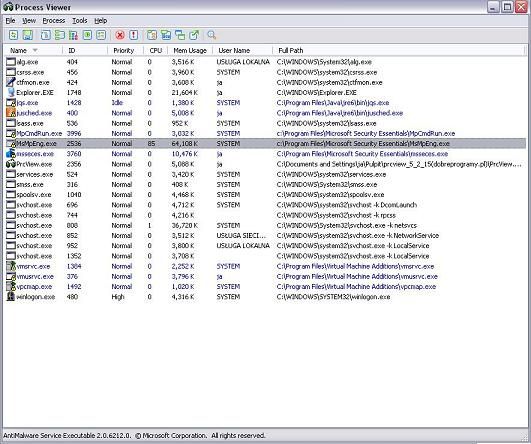Click the red X kill process icon
Viewport: 531px width, 444px height.
(120, 35)
